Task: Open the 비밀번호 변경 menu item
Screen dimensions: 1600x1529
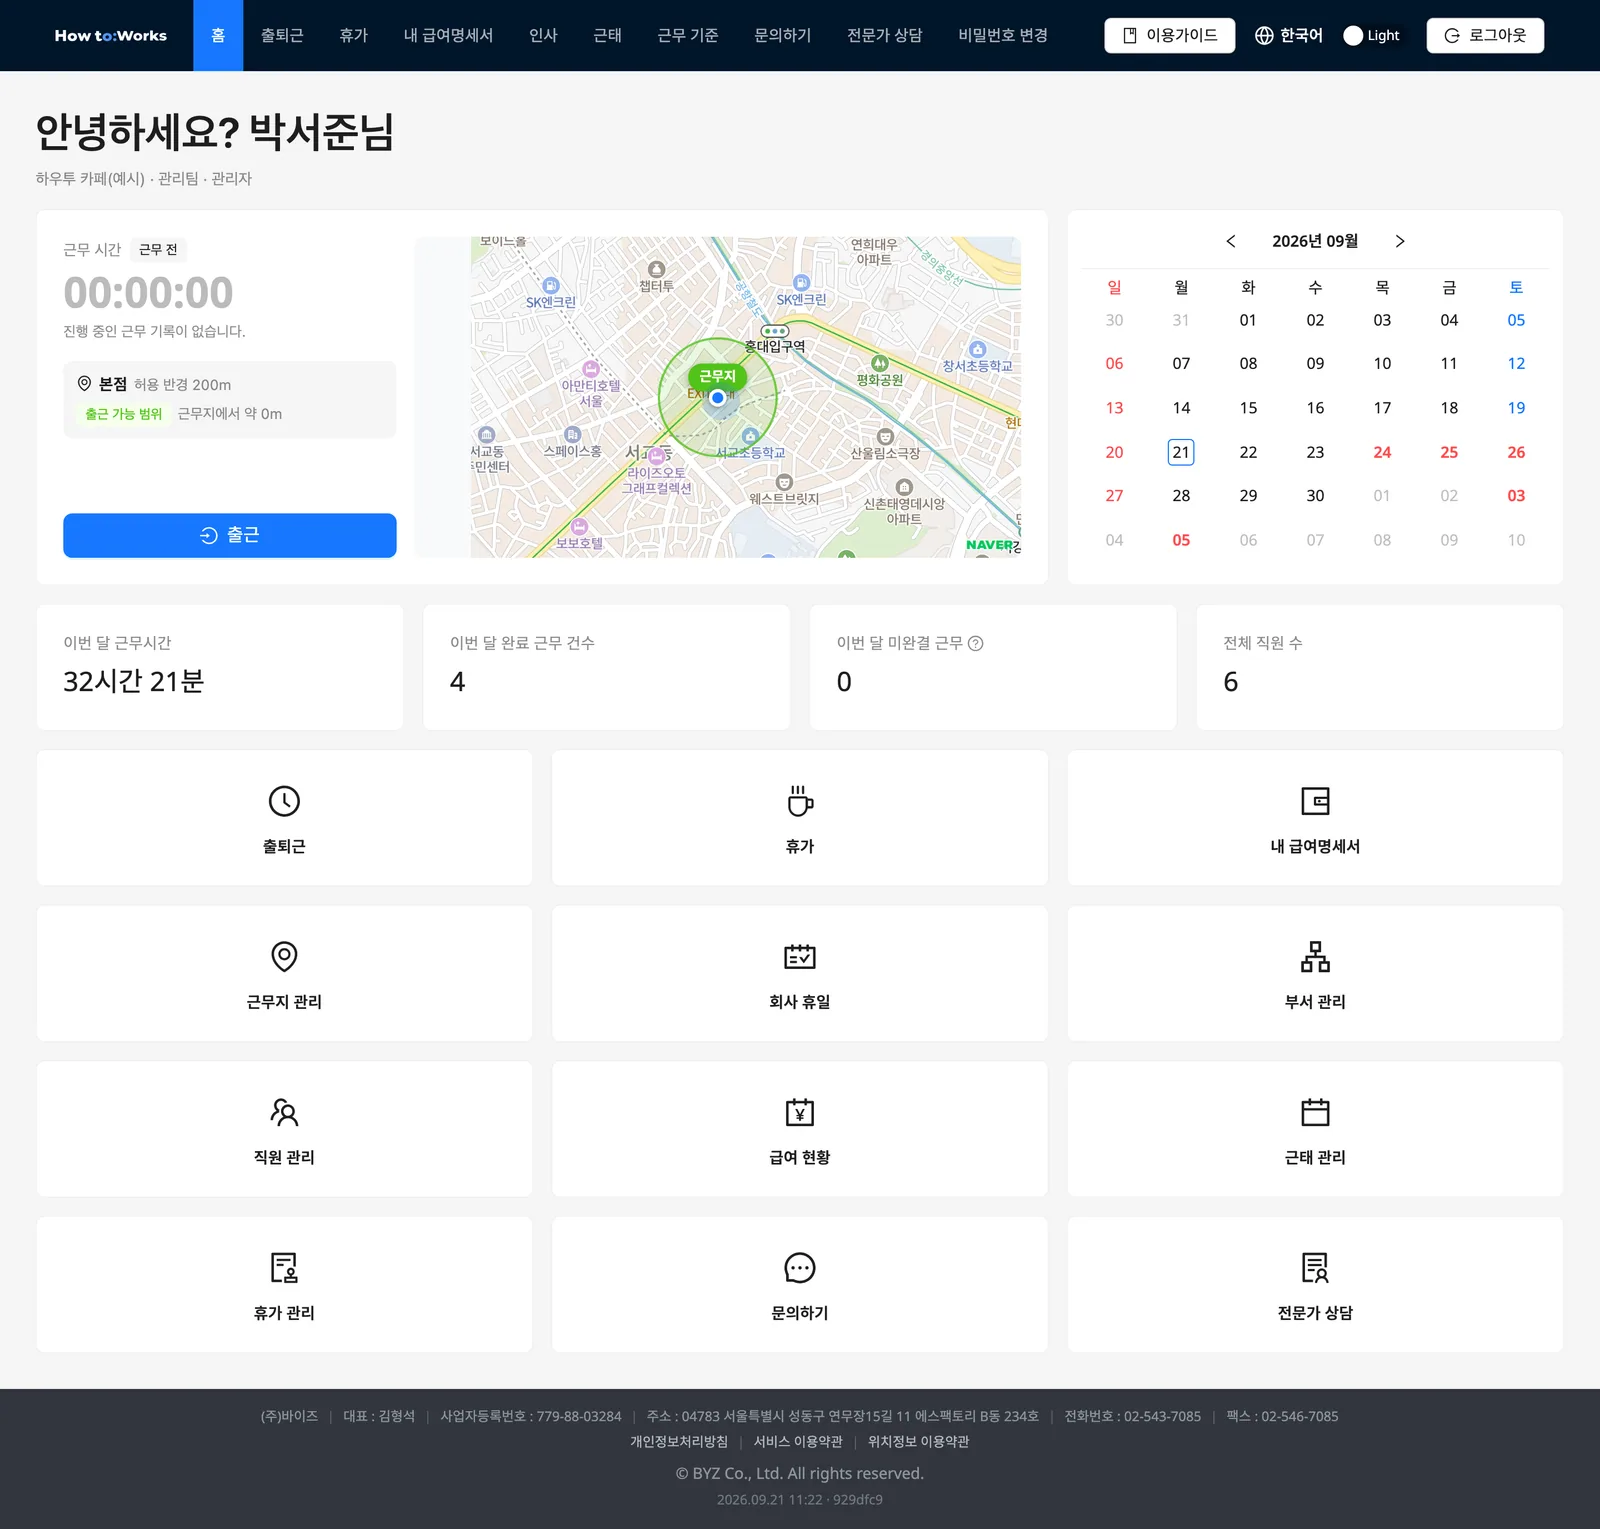Action: [1003, 35]
